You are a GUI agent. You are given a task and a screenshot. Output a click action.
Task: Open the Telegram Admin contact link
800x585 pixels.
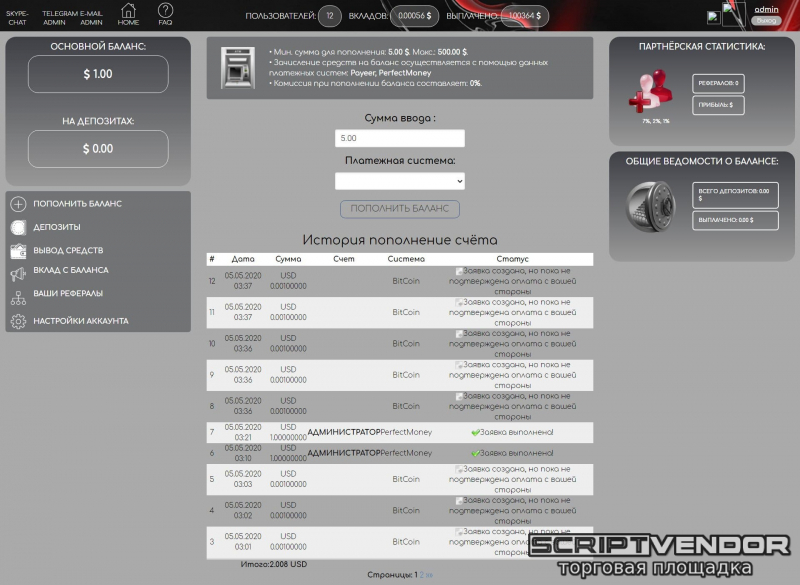coord(60,17)
